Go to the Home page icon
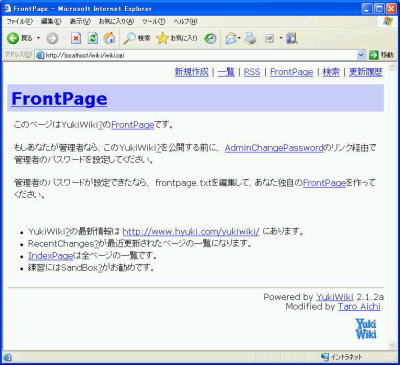This screenshot has width=400, height=365. pyautogui.click(x=109, y=38)
